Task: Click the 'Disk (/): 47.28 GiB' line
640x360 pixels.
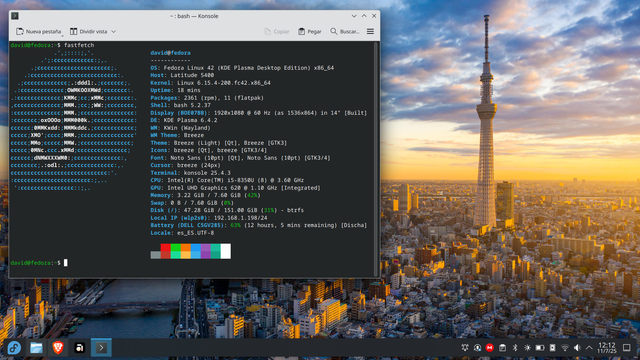Action: click(227, 210)
